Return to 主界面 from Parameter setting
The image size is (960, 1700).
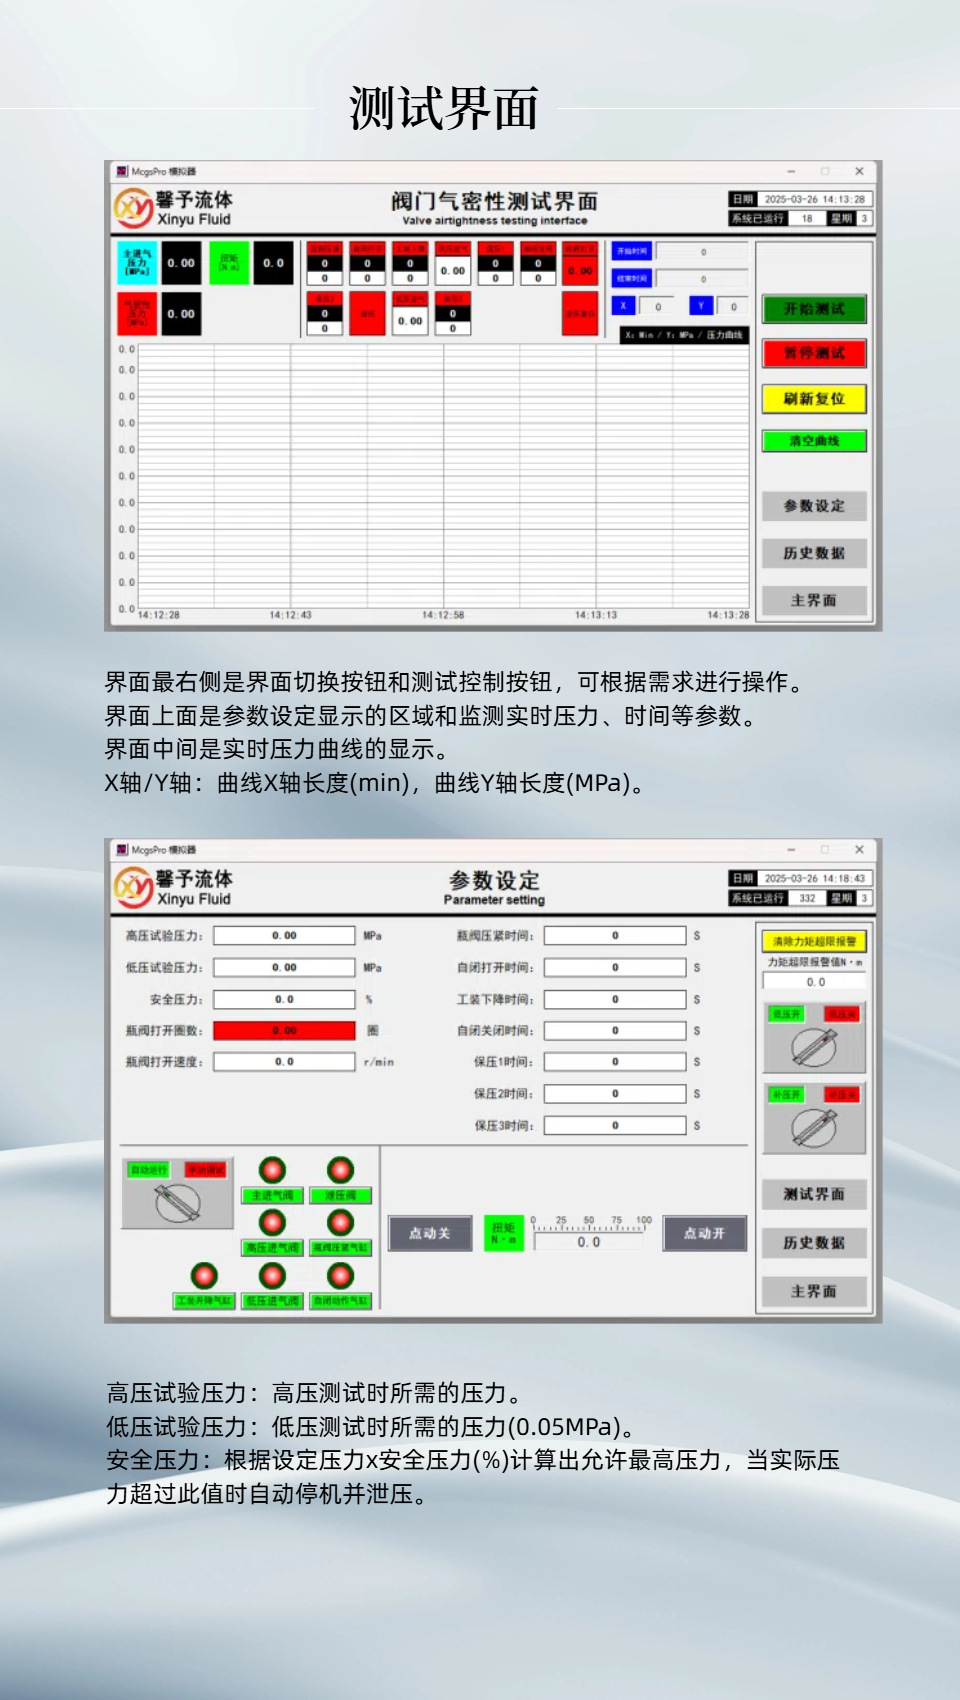tap(814, 1291)
